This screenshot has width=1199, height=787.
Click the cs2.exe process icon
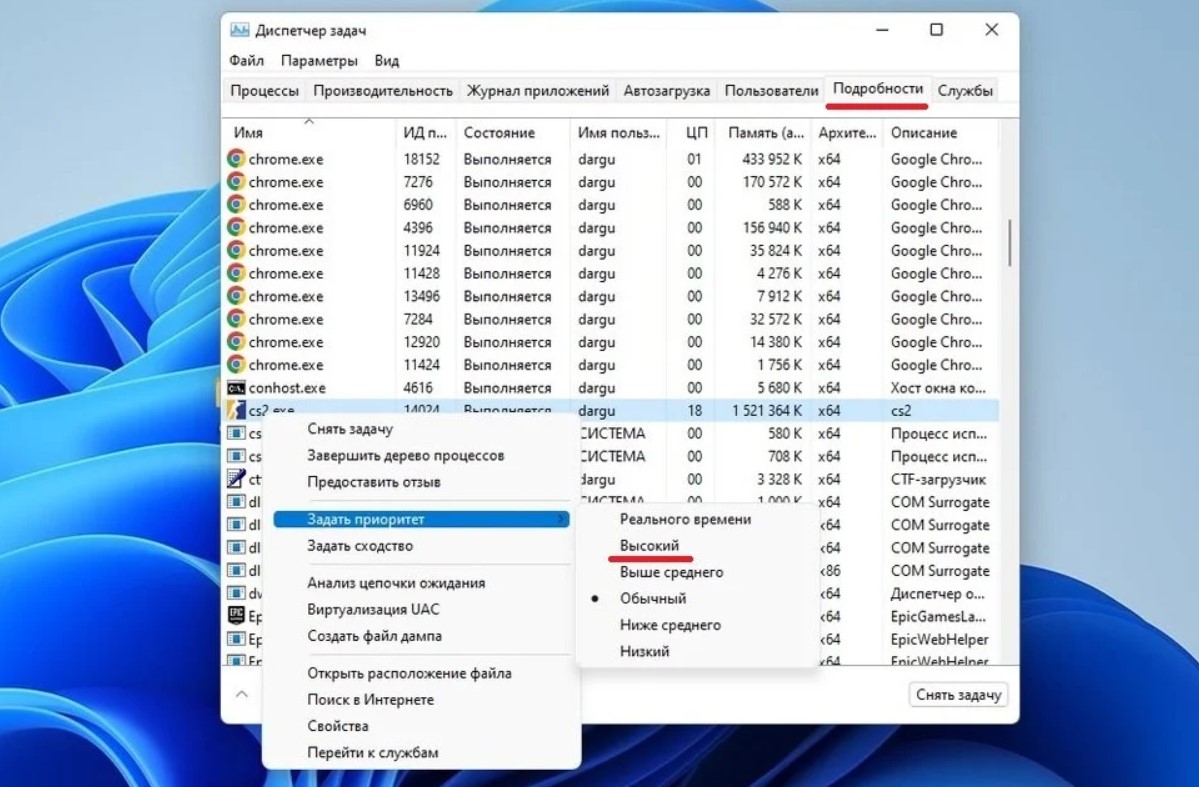pos(236,411)
